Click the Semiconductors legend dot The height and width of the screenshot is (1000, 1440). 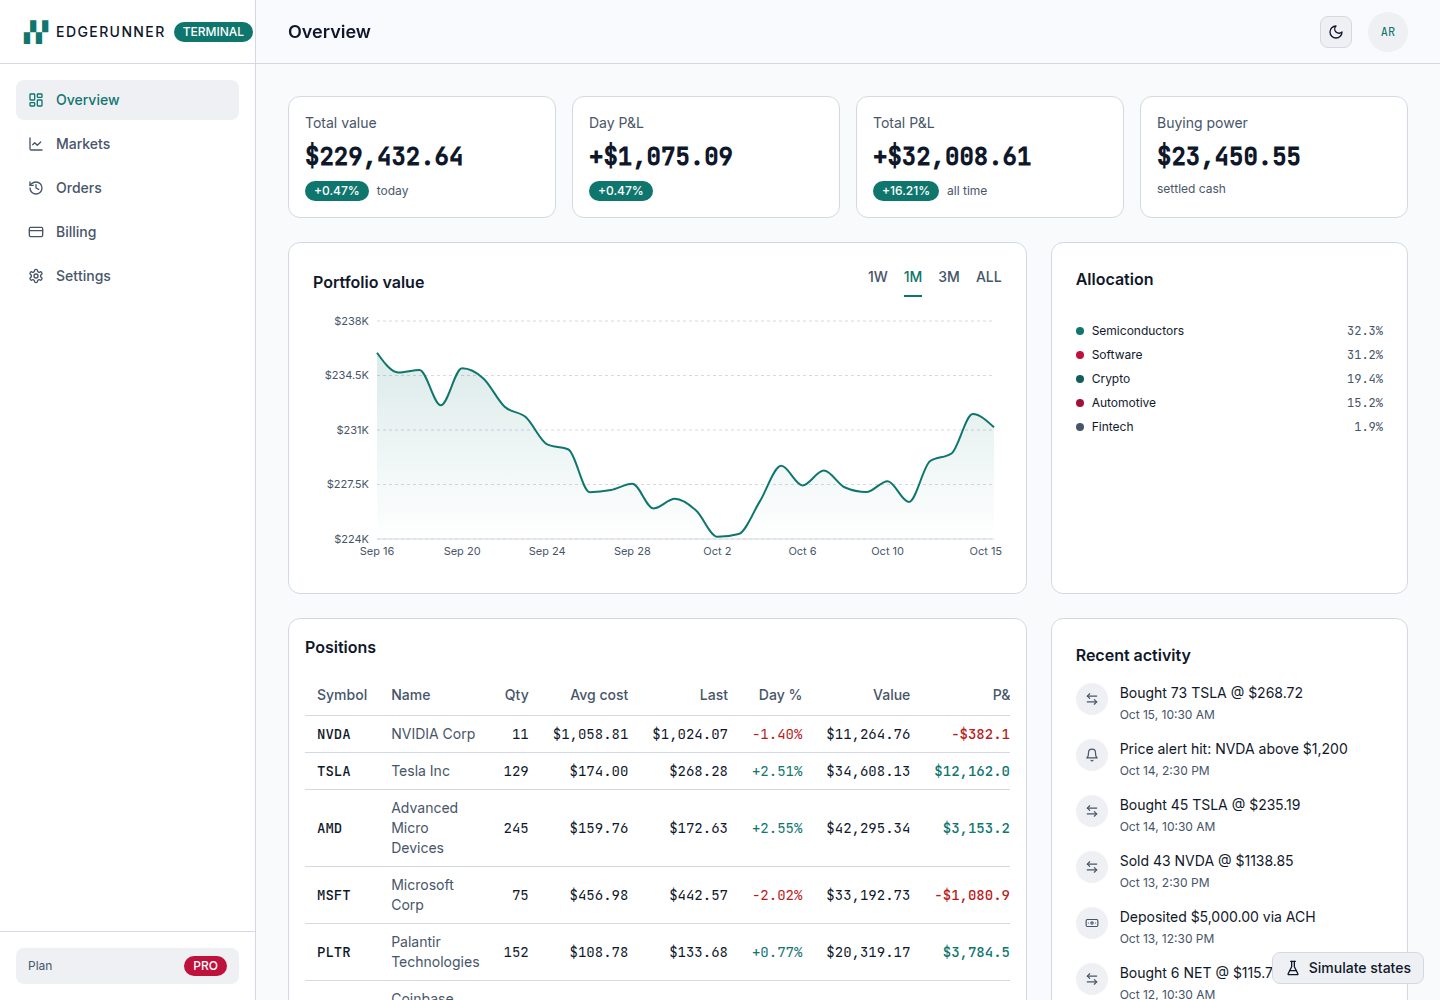click(x=1080, y=331)
